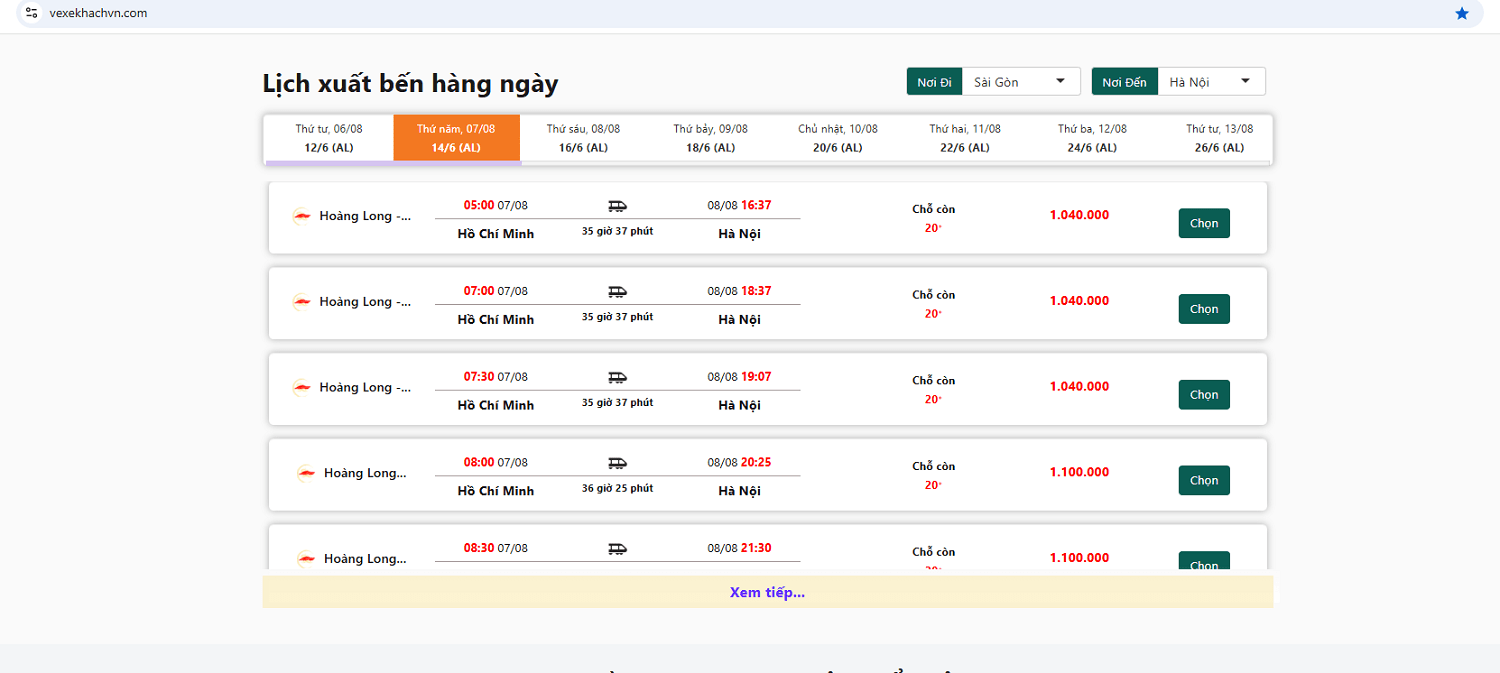
Task: Switch to the Thứ bảy, 09/08 tab
Action: click(x=710, y=138)
